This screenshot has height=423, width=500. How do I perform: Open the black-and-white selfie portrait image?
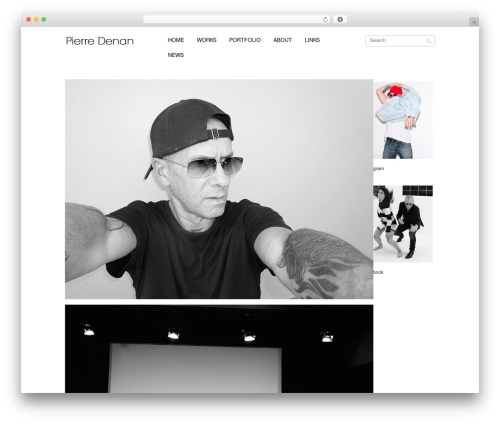point(219,189)
